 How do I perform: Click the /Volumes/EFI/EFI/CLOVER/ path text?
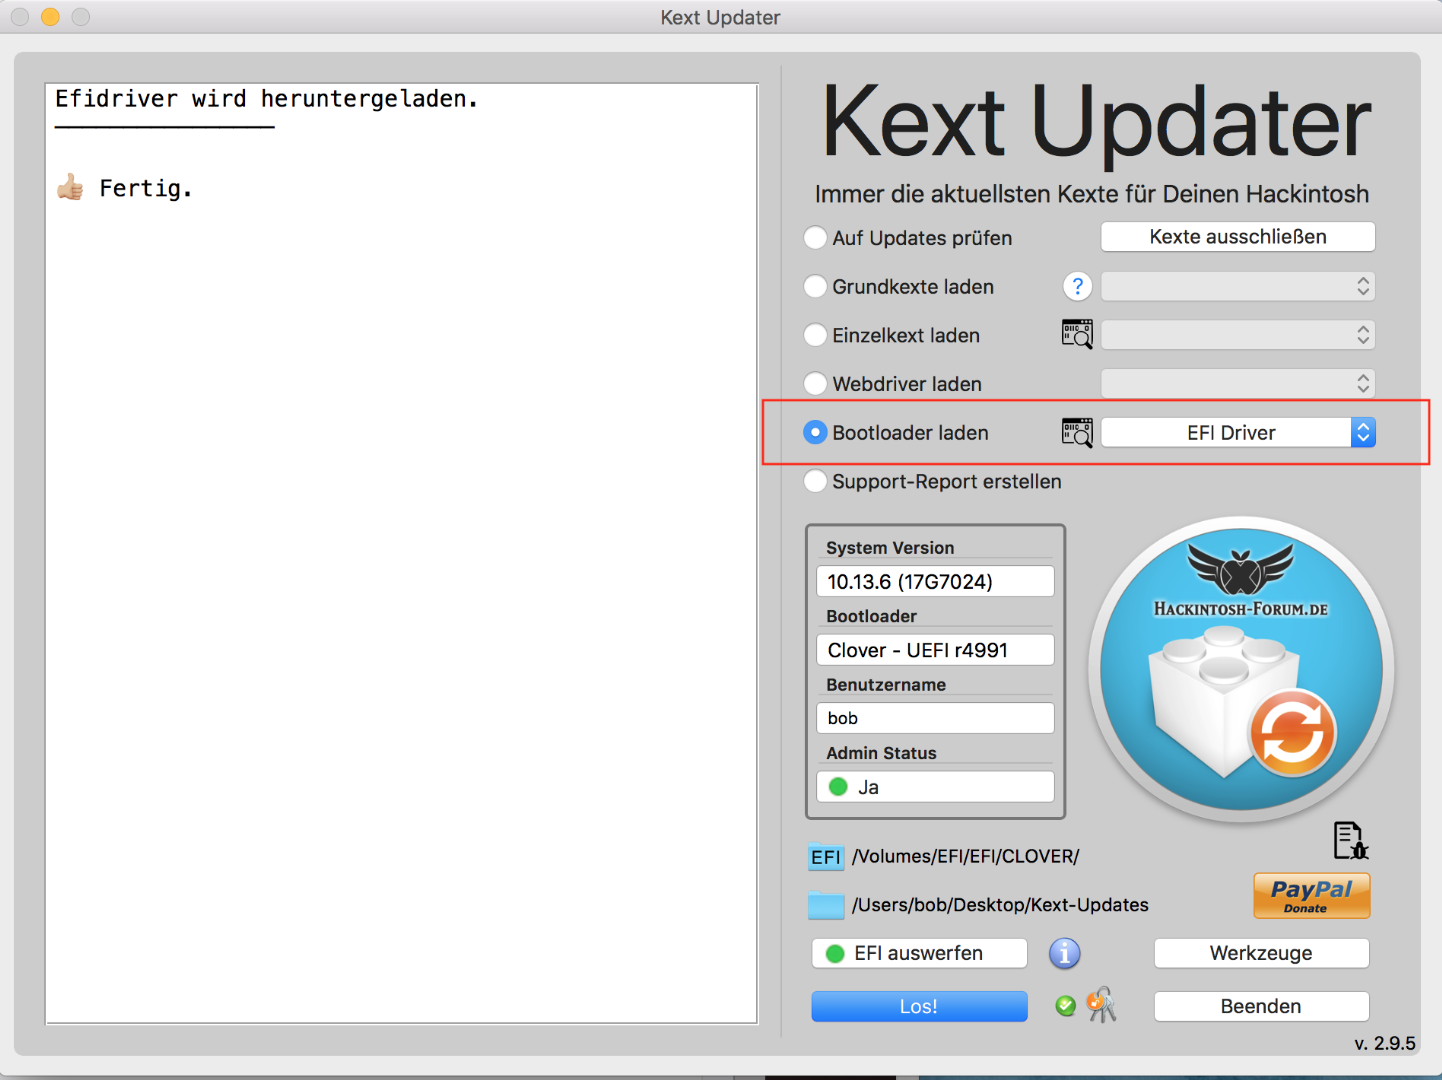(x=965, y=856)
